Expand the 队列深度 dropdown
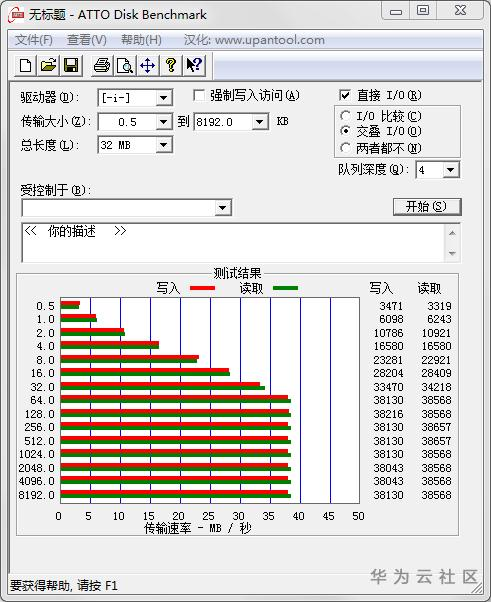 pyautogui.click(x=451, y=170)
